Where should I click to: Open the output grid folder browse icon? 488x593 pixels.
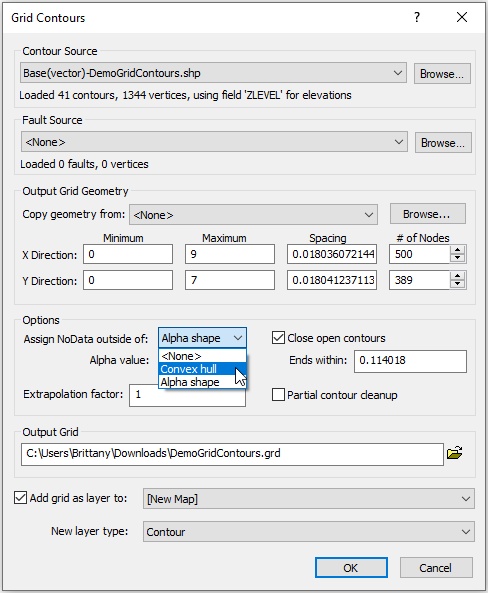tap(455, 453)
